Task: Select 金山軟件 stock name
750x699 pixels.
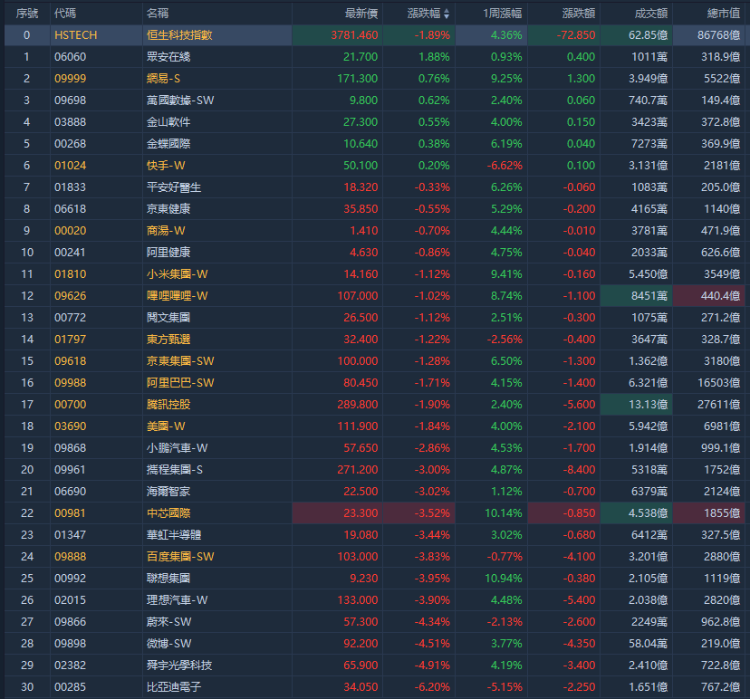Action: tap(168, 122)
